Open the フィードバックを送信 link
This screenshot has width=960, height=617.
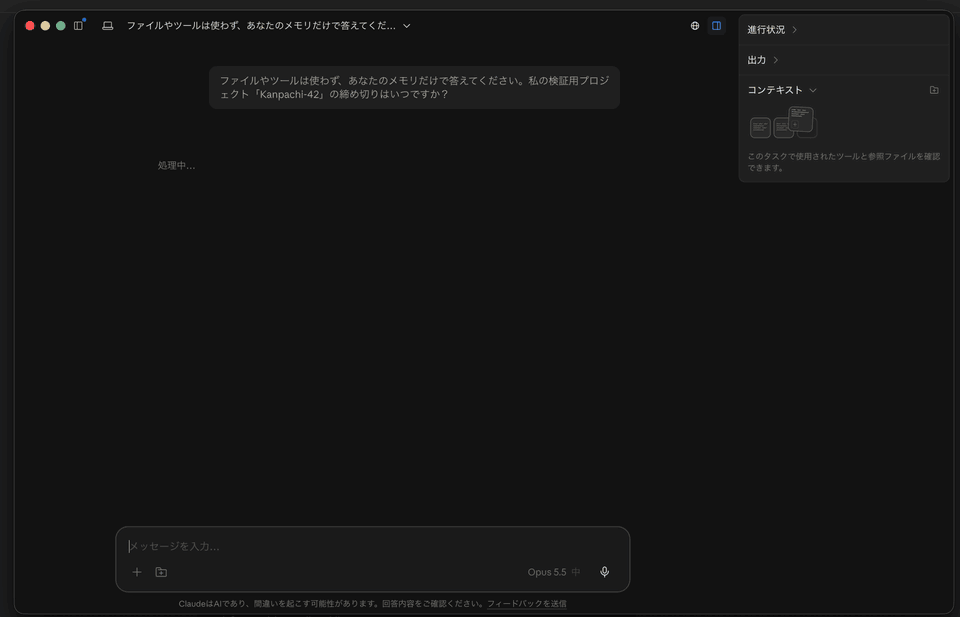point(527,604)
